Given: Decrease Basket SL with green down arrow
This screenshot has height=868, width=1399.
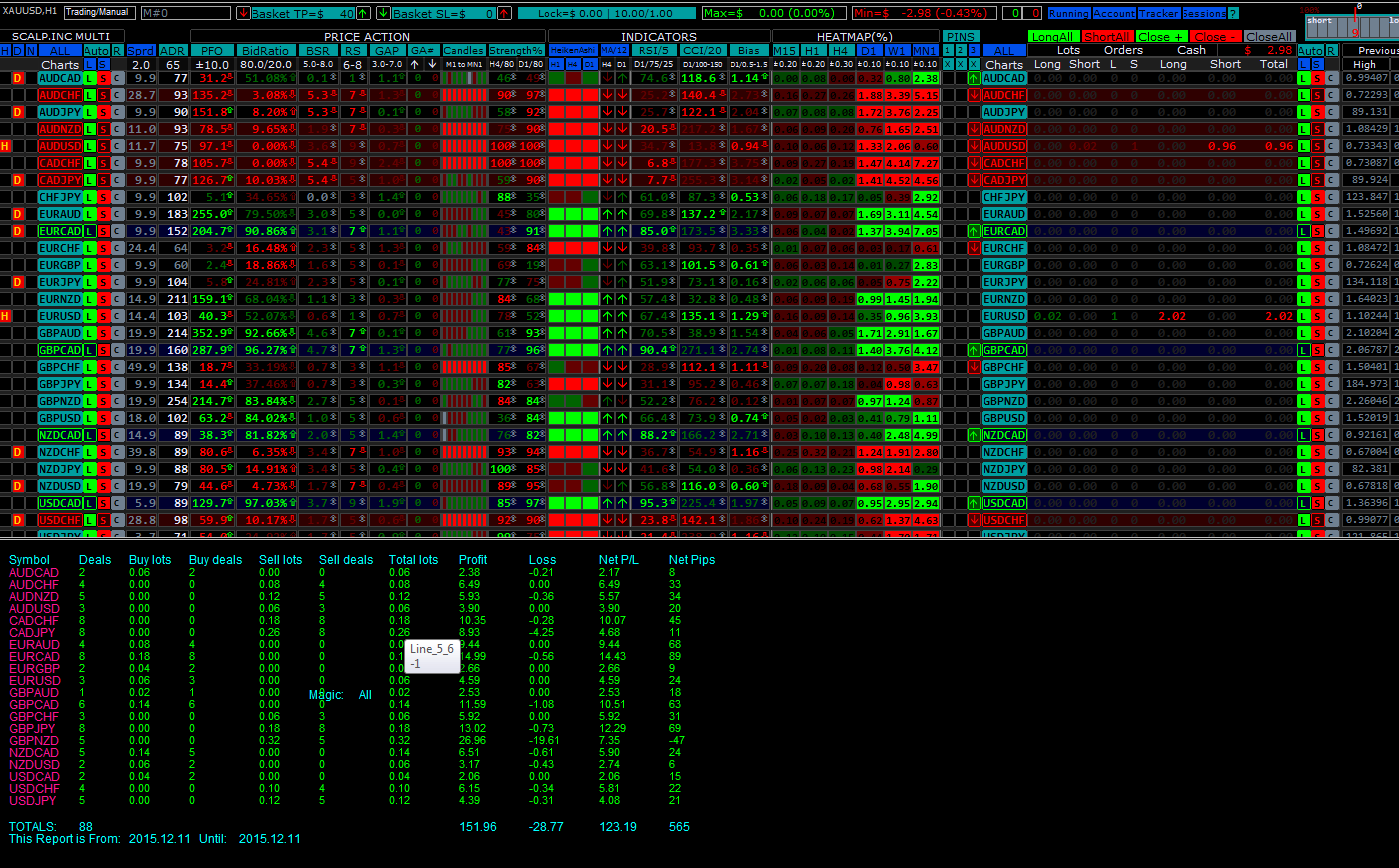Looking at the screenshot, I should tap(384, 14).
